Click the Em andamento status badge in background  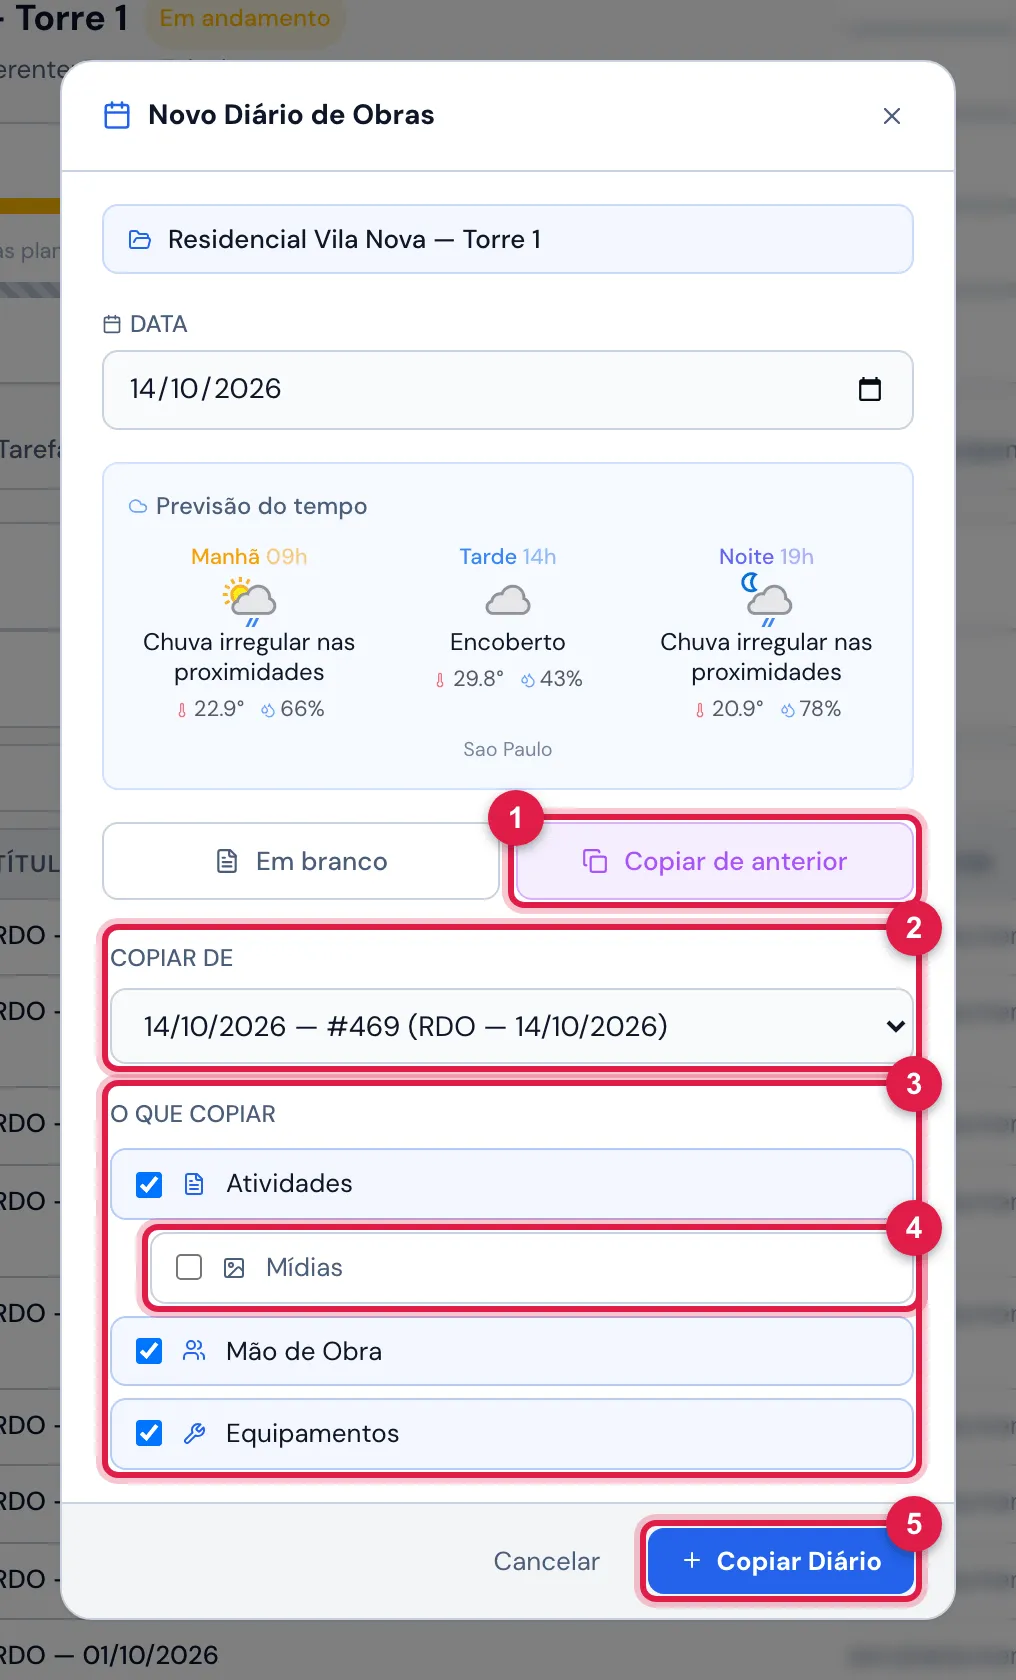(245, 19)
